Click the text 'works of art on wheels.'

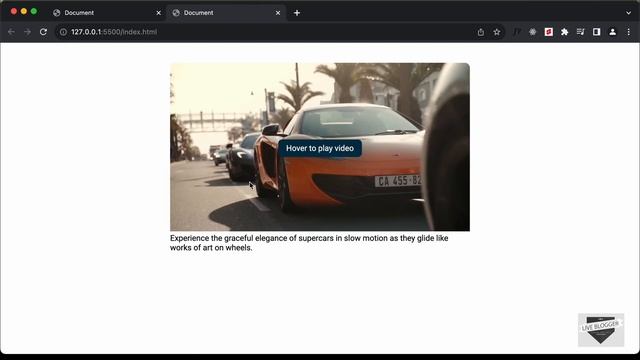tap(211, 248)
